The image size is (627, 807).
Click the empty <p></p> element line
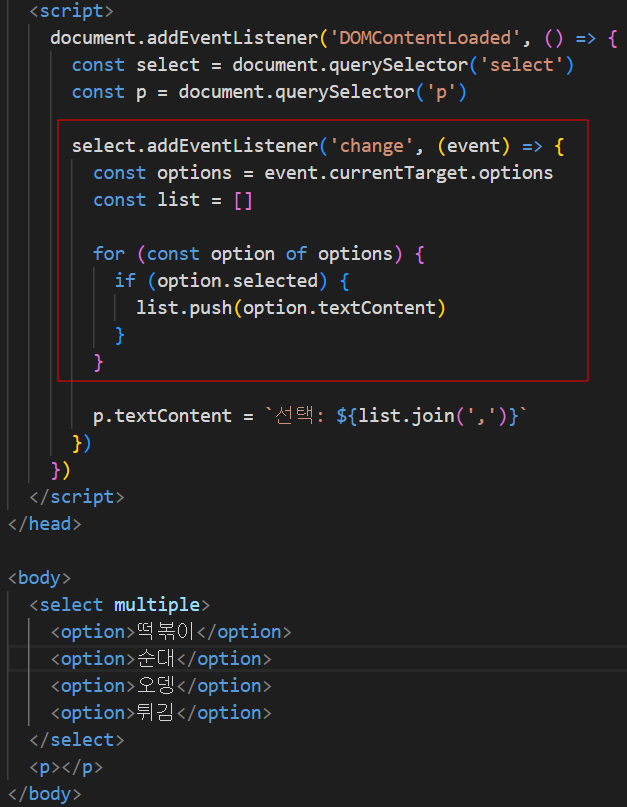coord(66,767)
